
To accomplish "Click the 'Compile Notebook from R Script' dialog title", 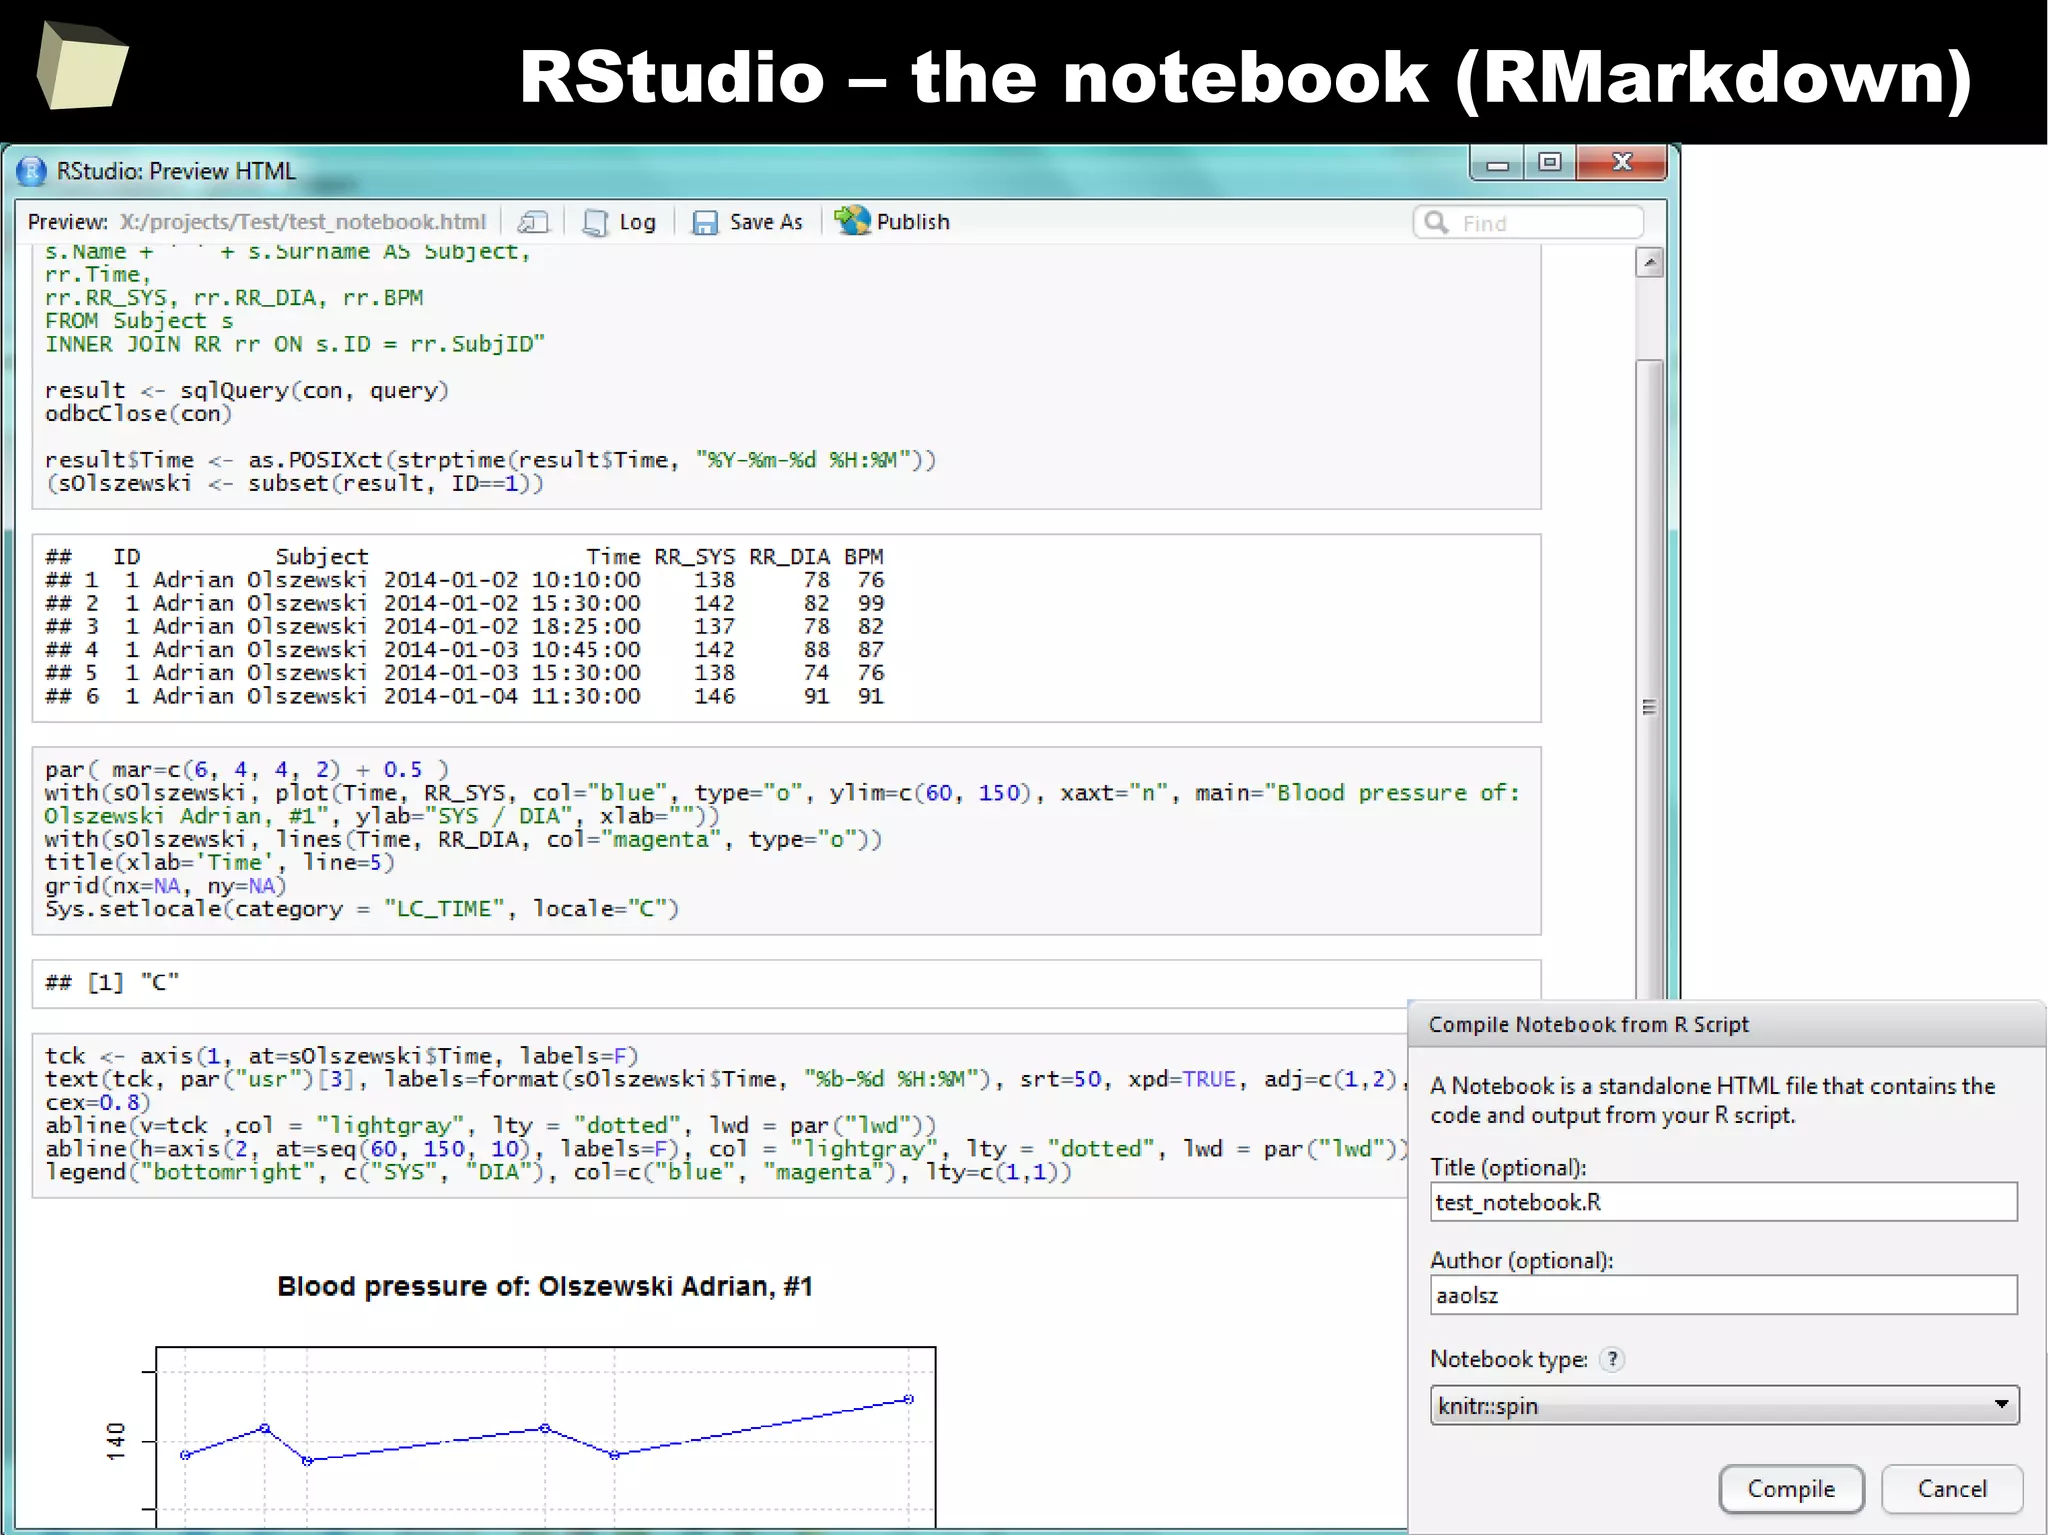I will click(1589, 1024).
